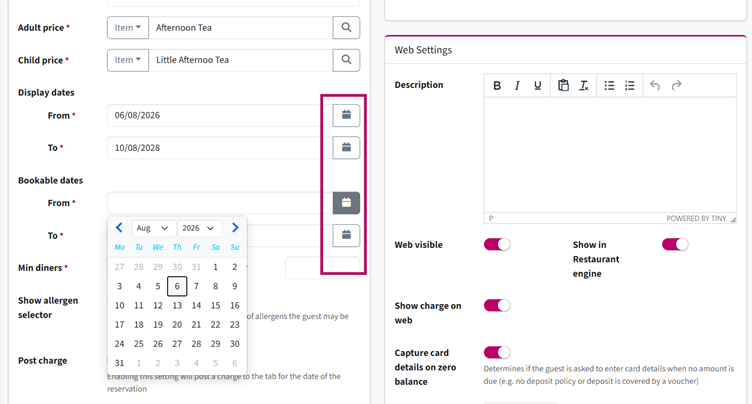The height and width of the screenshot is (404, 752).
Task: Disable Show in Restaurant engine toggle
Action: 675,245
